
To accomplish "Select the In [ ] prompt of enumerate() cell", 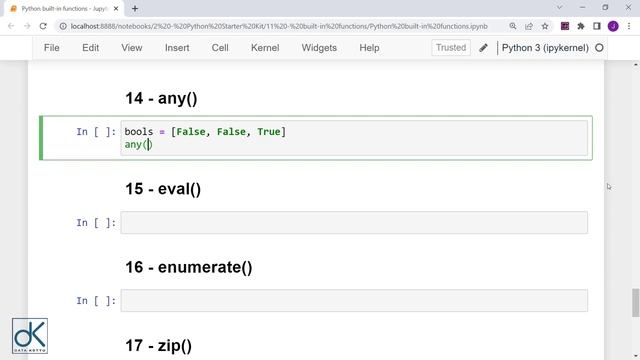I will pos(96,301).
